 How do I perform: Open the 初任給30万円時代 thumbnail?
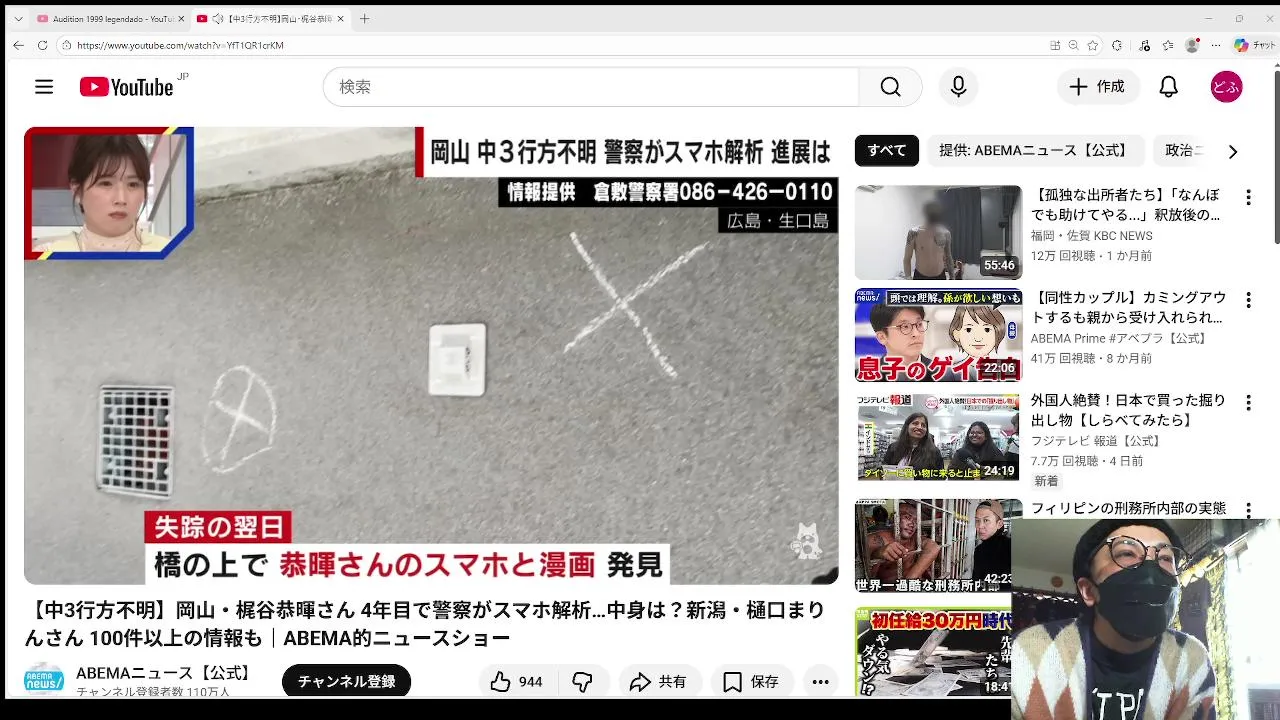pos(933,652)
